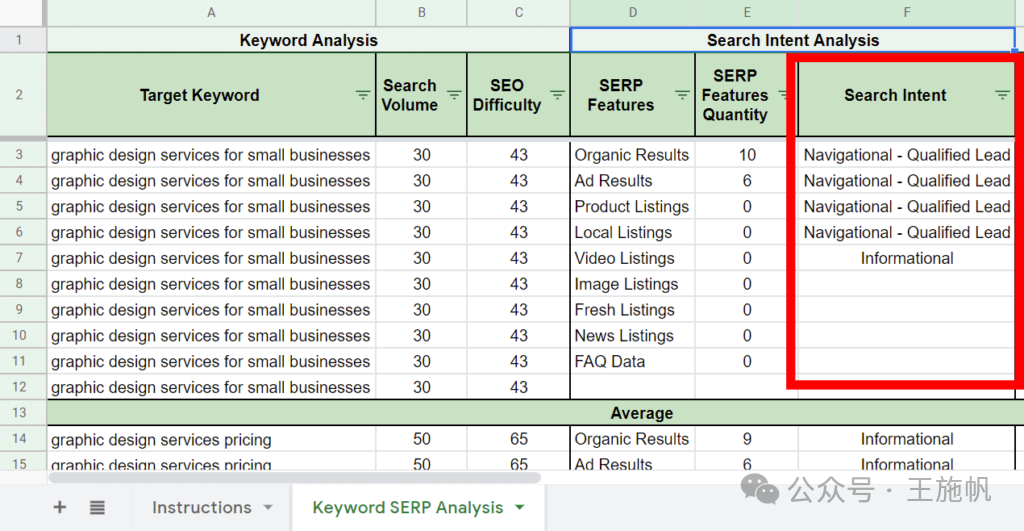The width and height of the screenshot is (1024, 531).
Task: Click Navigational - Qualified Lead in row 6
Action: [906, 233]
